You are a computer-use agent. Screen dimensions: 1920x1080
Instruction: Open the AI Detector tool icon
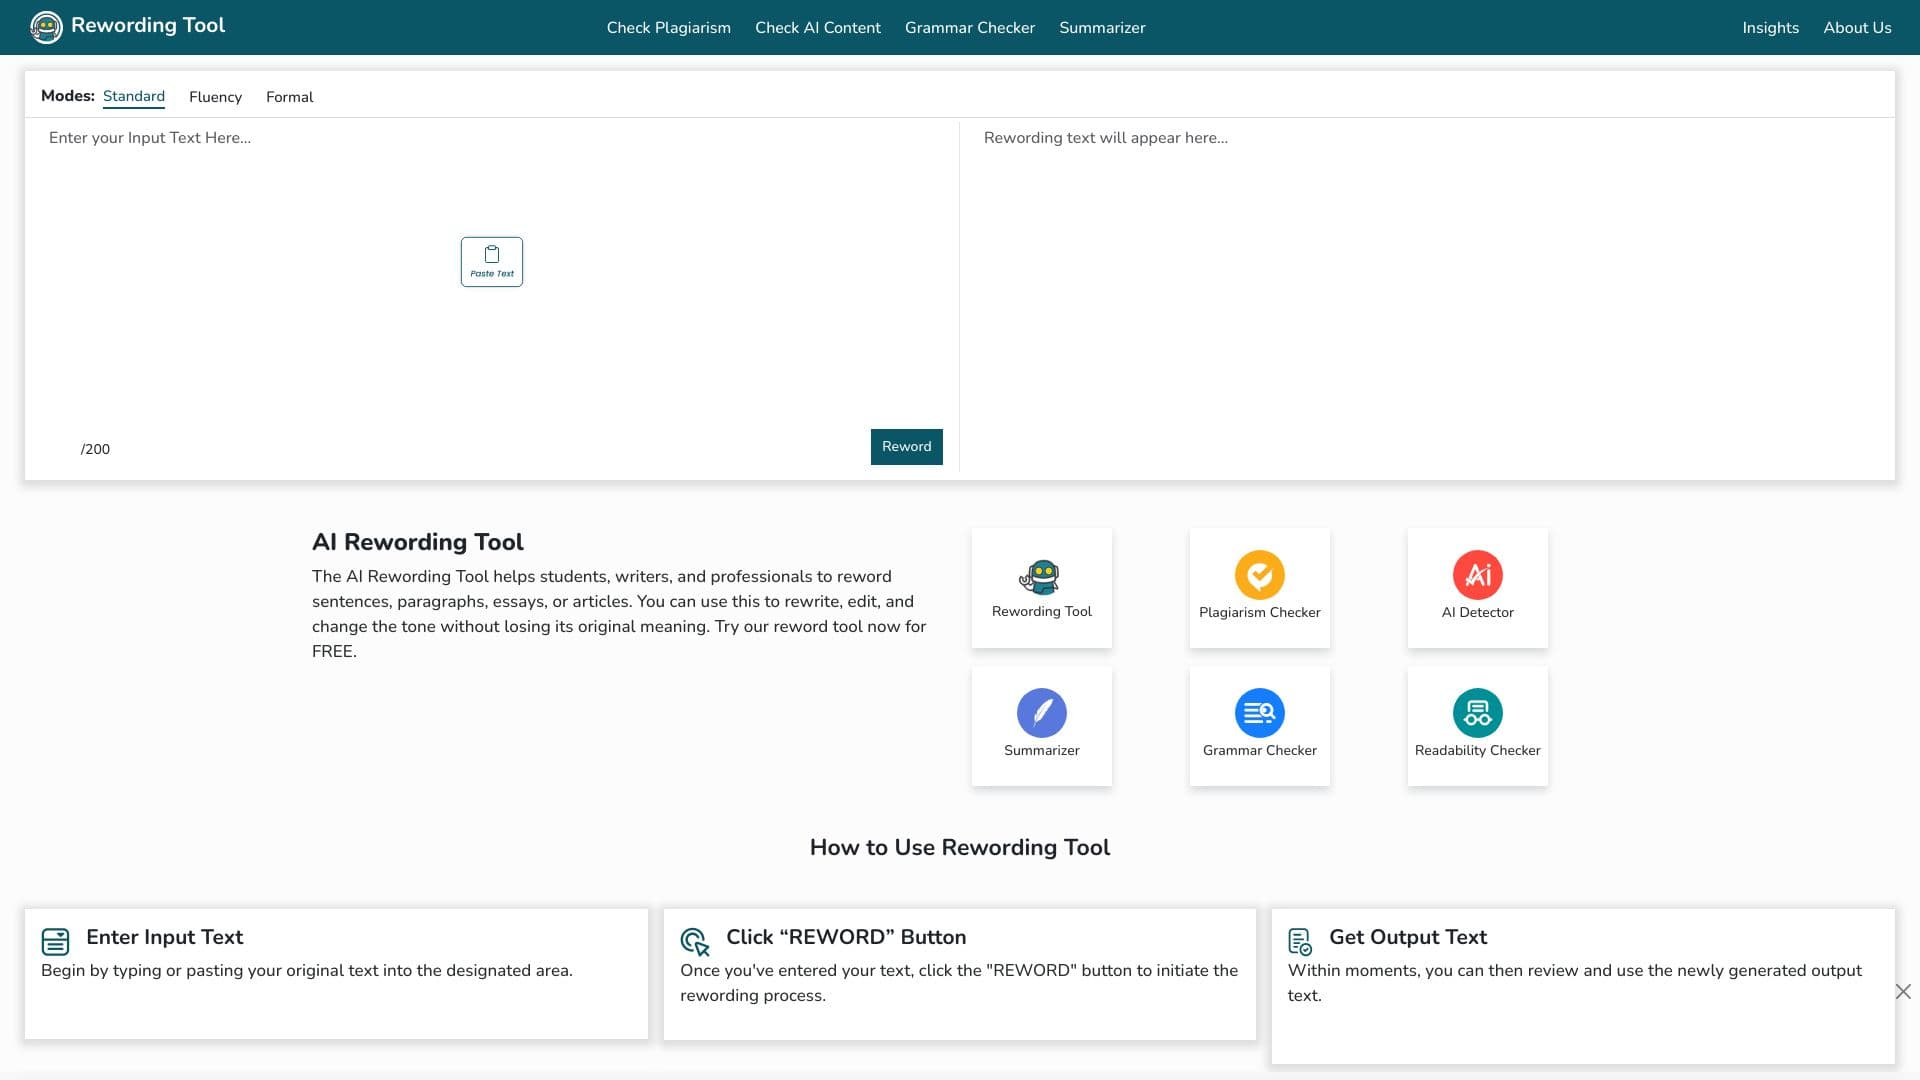pyautogui.click(x=1477, y=575)
